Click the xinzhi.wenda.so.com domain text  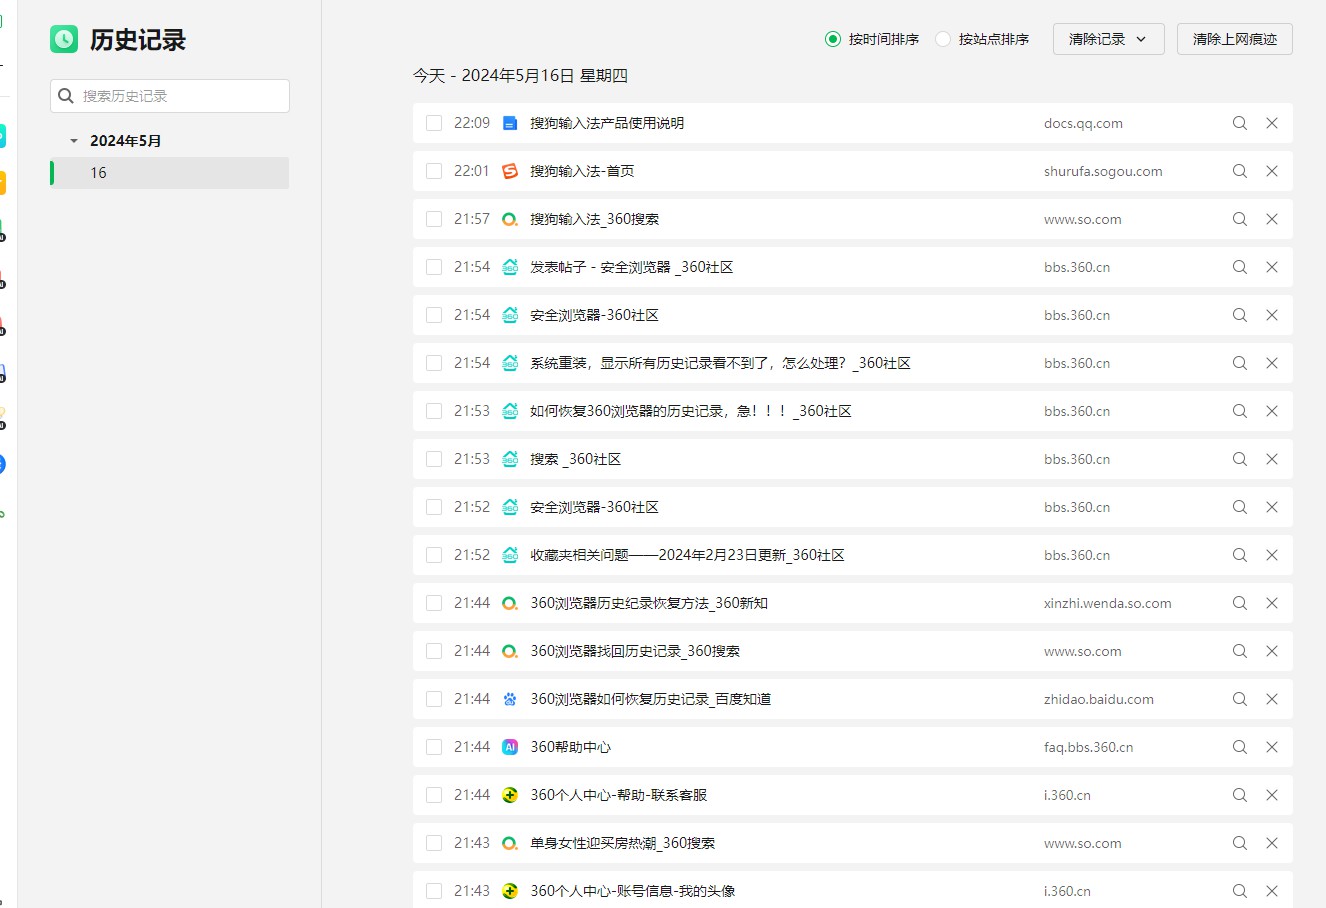(x=1108, y=603)
